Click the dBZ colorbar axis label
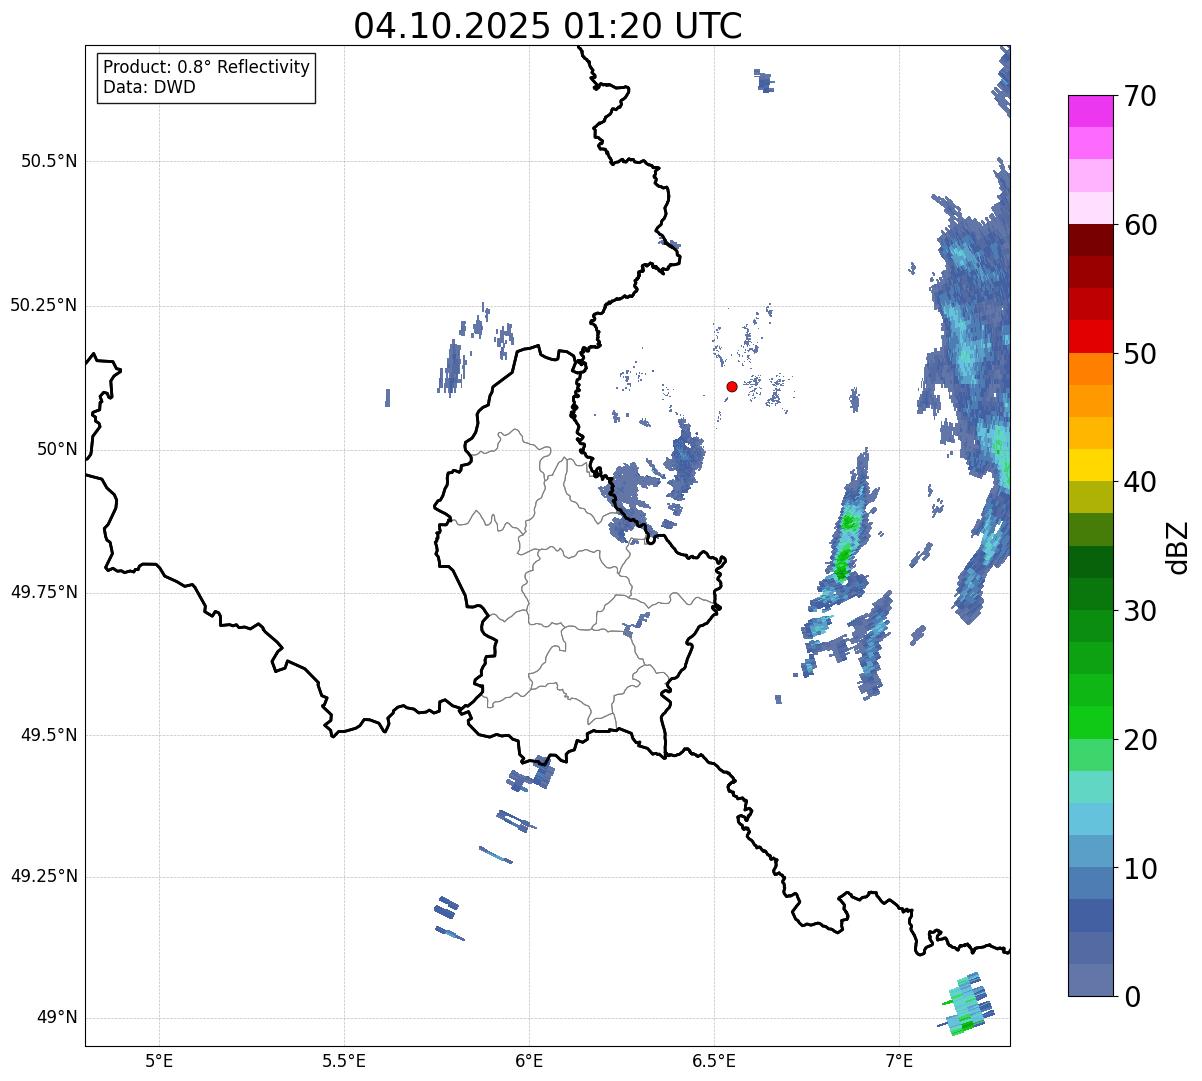Image resolution: width=1202 pixels, height=1081 pixels. [x=1178, y=547]
